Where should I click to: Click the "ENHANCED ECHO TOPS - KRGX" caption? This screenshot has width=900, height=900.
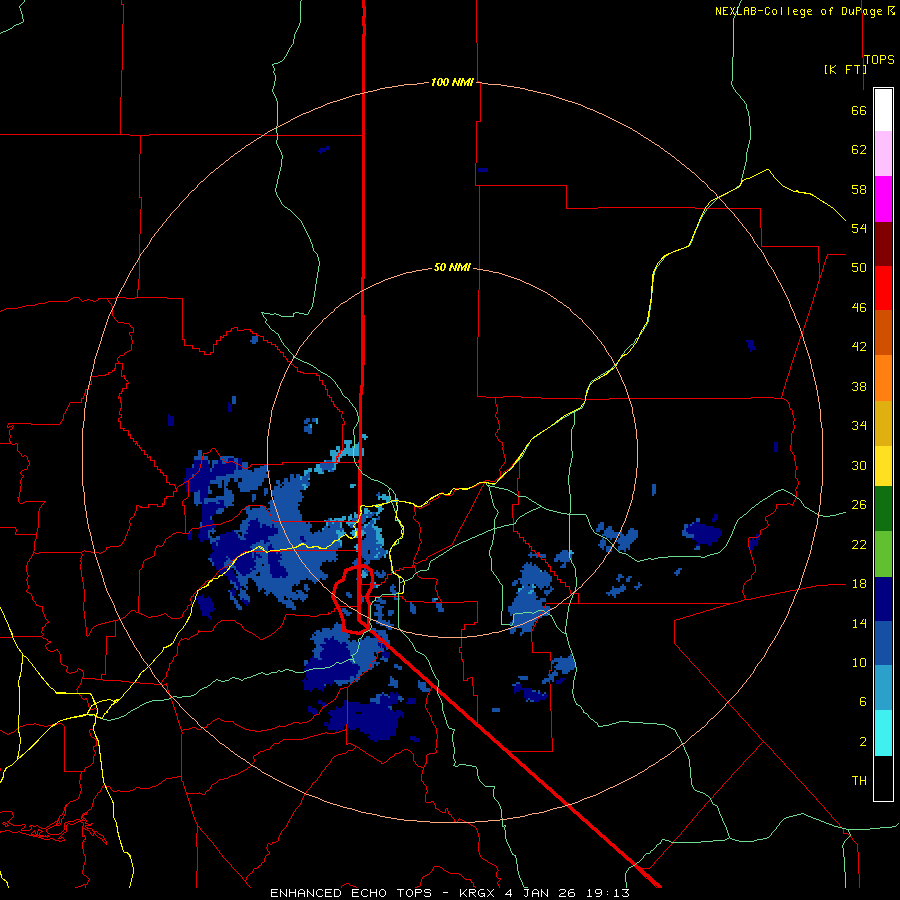coord(382,893)
